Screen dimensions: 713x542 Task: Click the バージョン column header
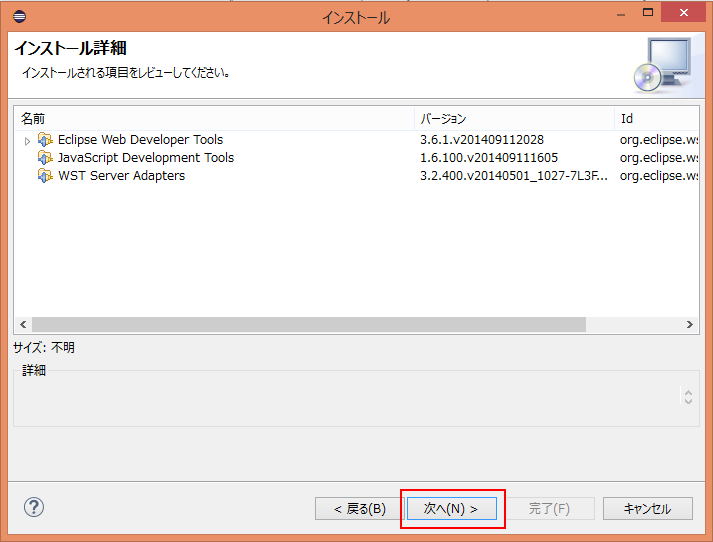click(x=514, y=119)
